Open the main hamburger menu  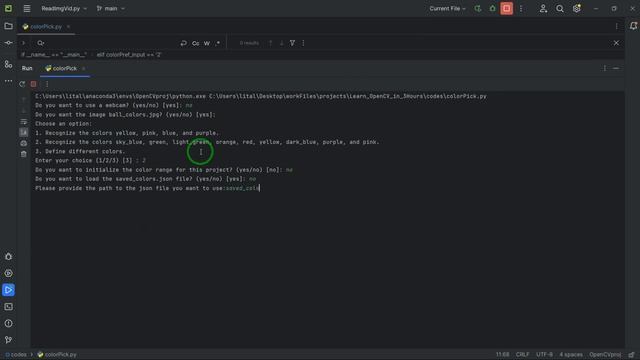[x=27, y=9]
